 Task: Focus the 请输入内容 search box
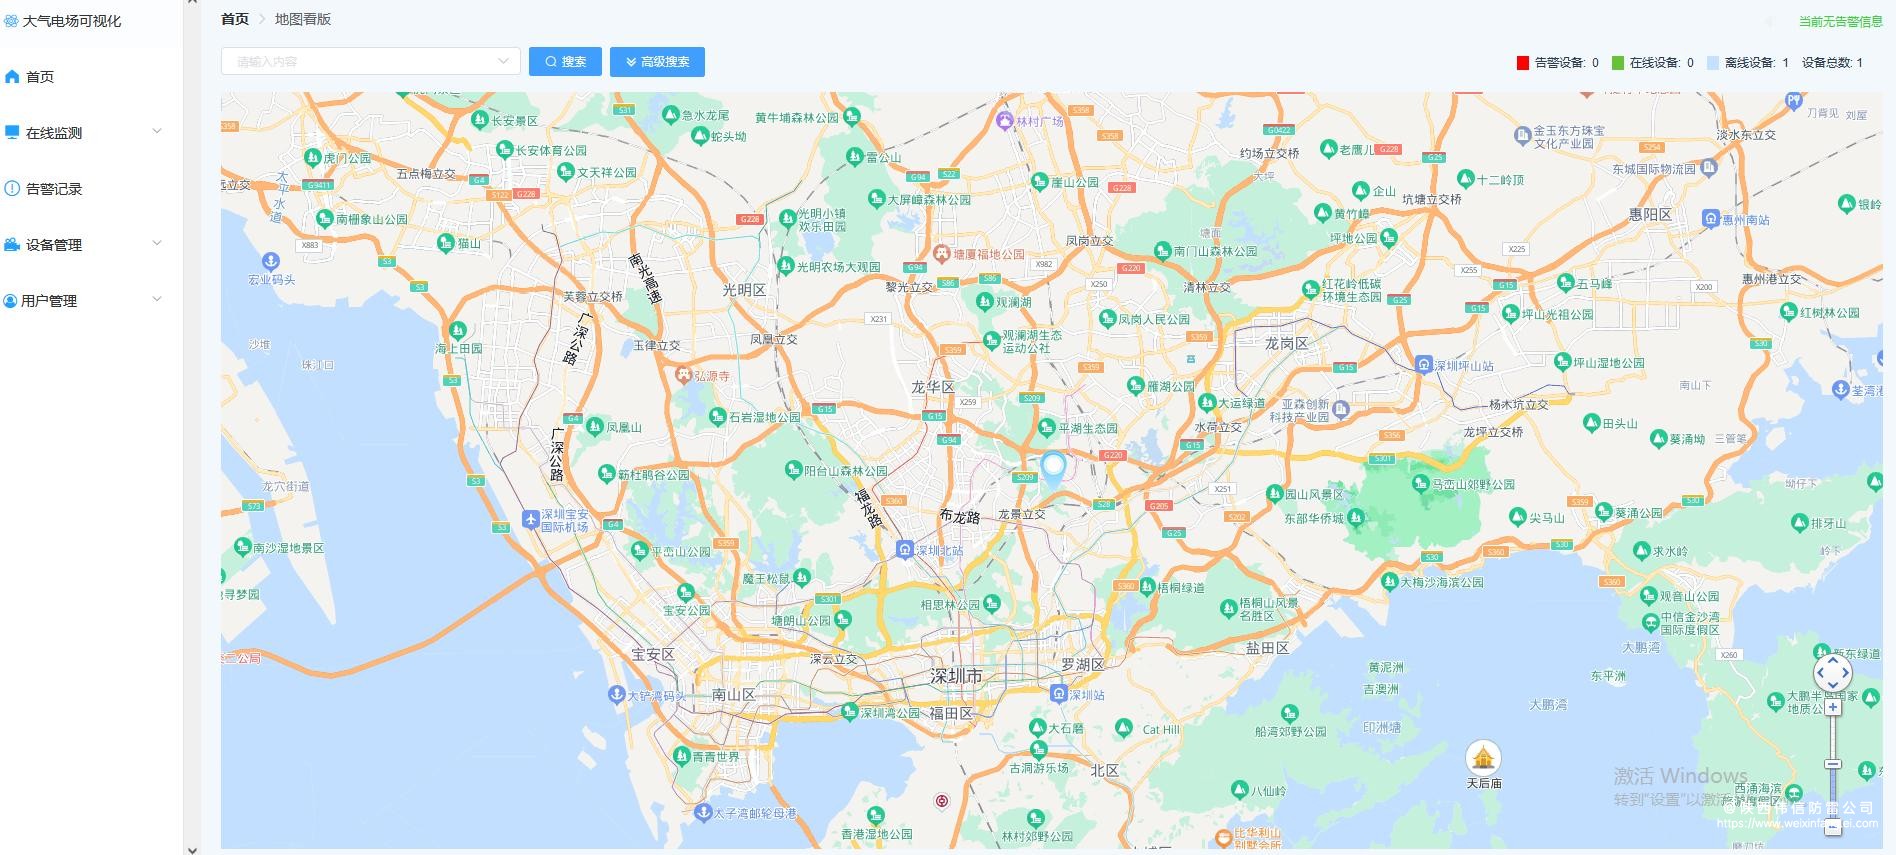pyautogui.click(x=370, y=61)
